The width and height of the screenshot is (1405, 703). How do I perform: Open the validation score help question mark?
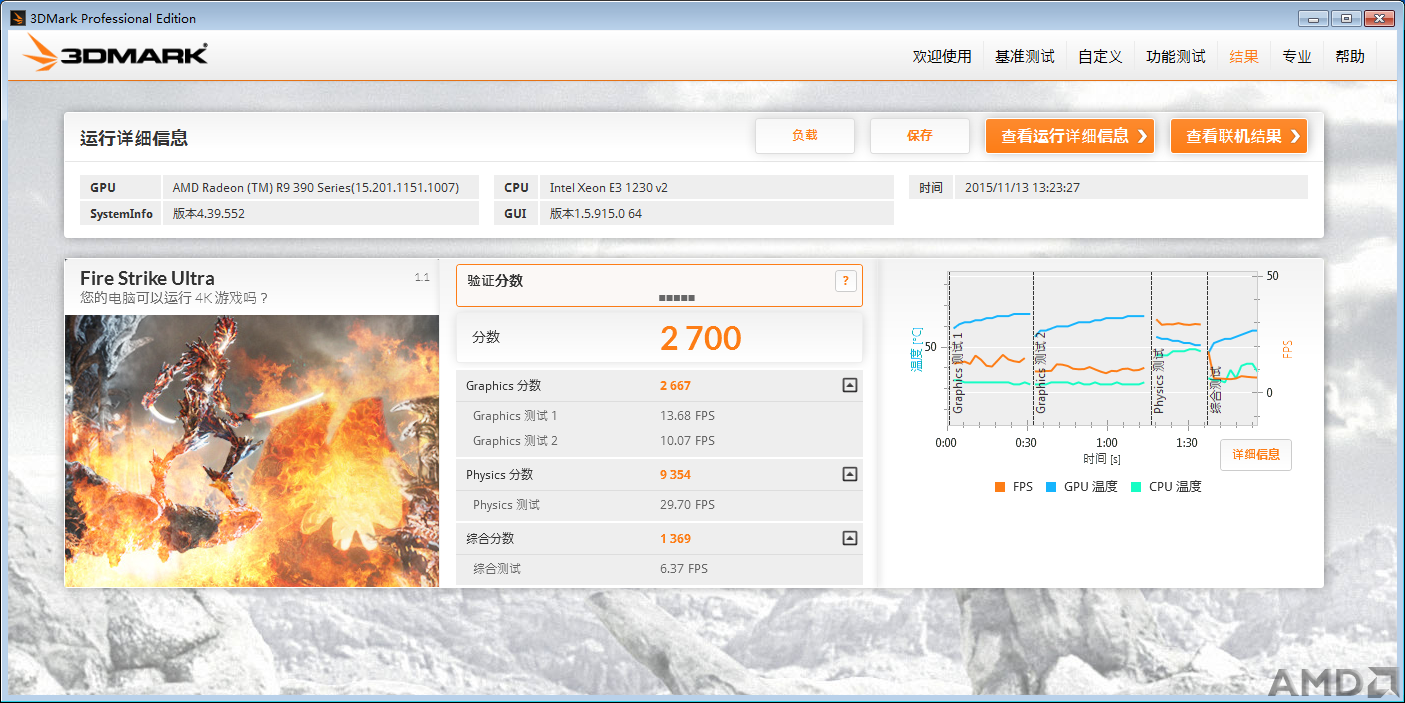(845, 281)
